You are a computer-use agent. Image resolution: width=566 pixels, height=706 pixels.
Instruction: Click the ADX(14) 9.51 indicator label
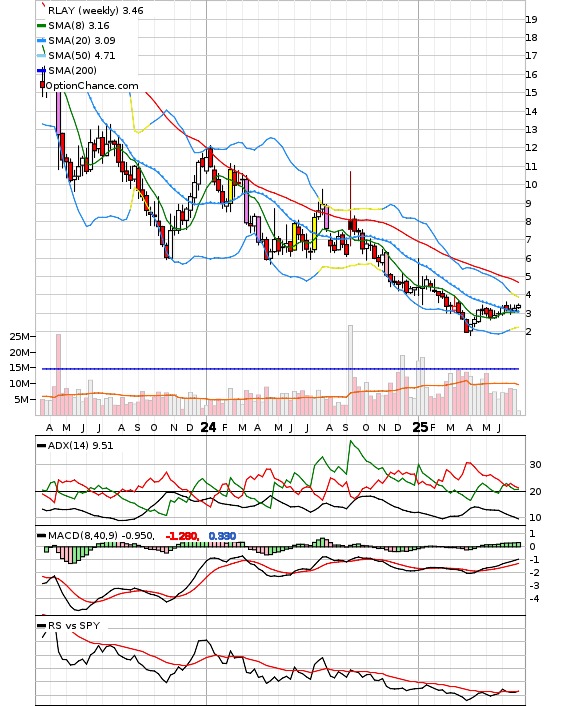coord(81,446)
